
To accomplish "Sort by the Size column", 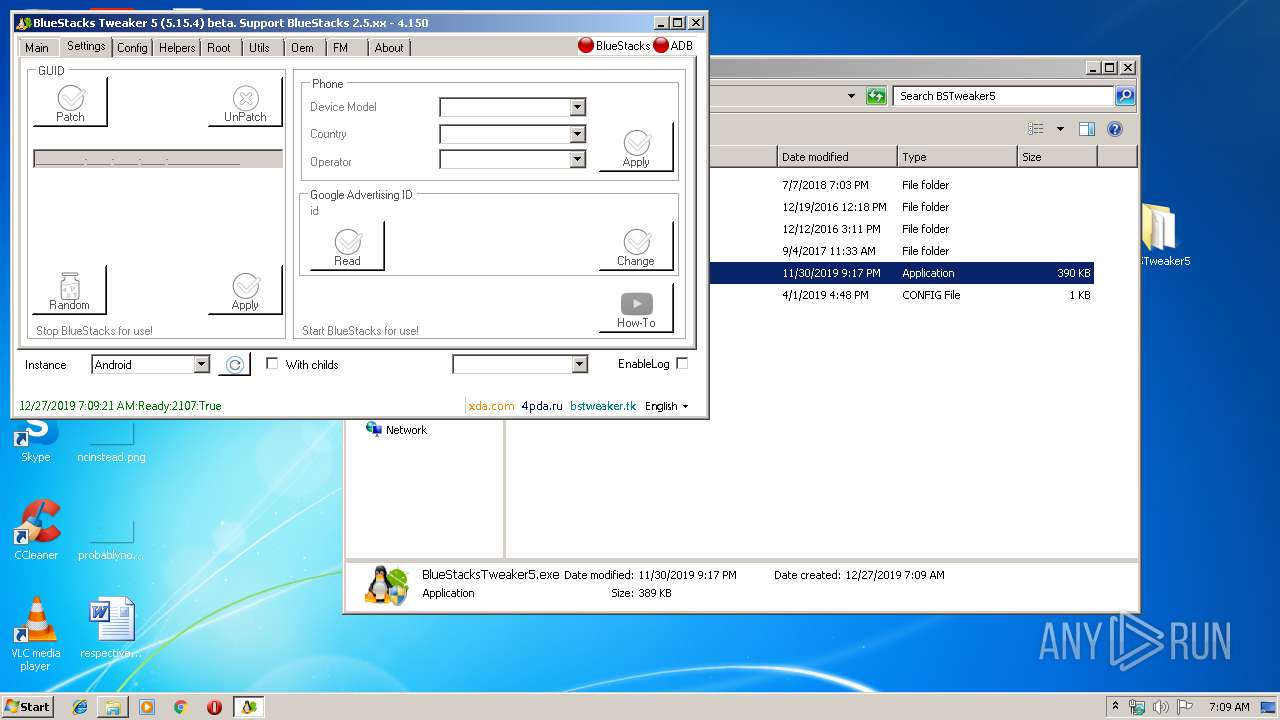I will pos(1057,157).
